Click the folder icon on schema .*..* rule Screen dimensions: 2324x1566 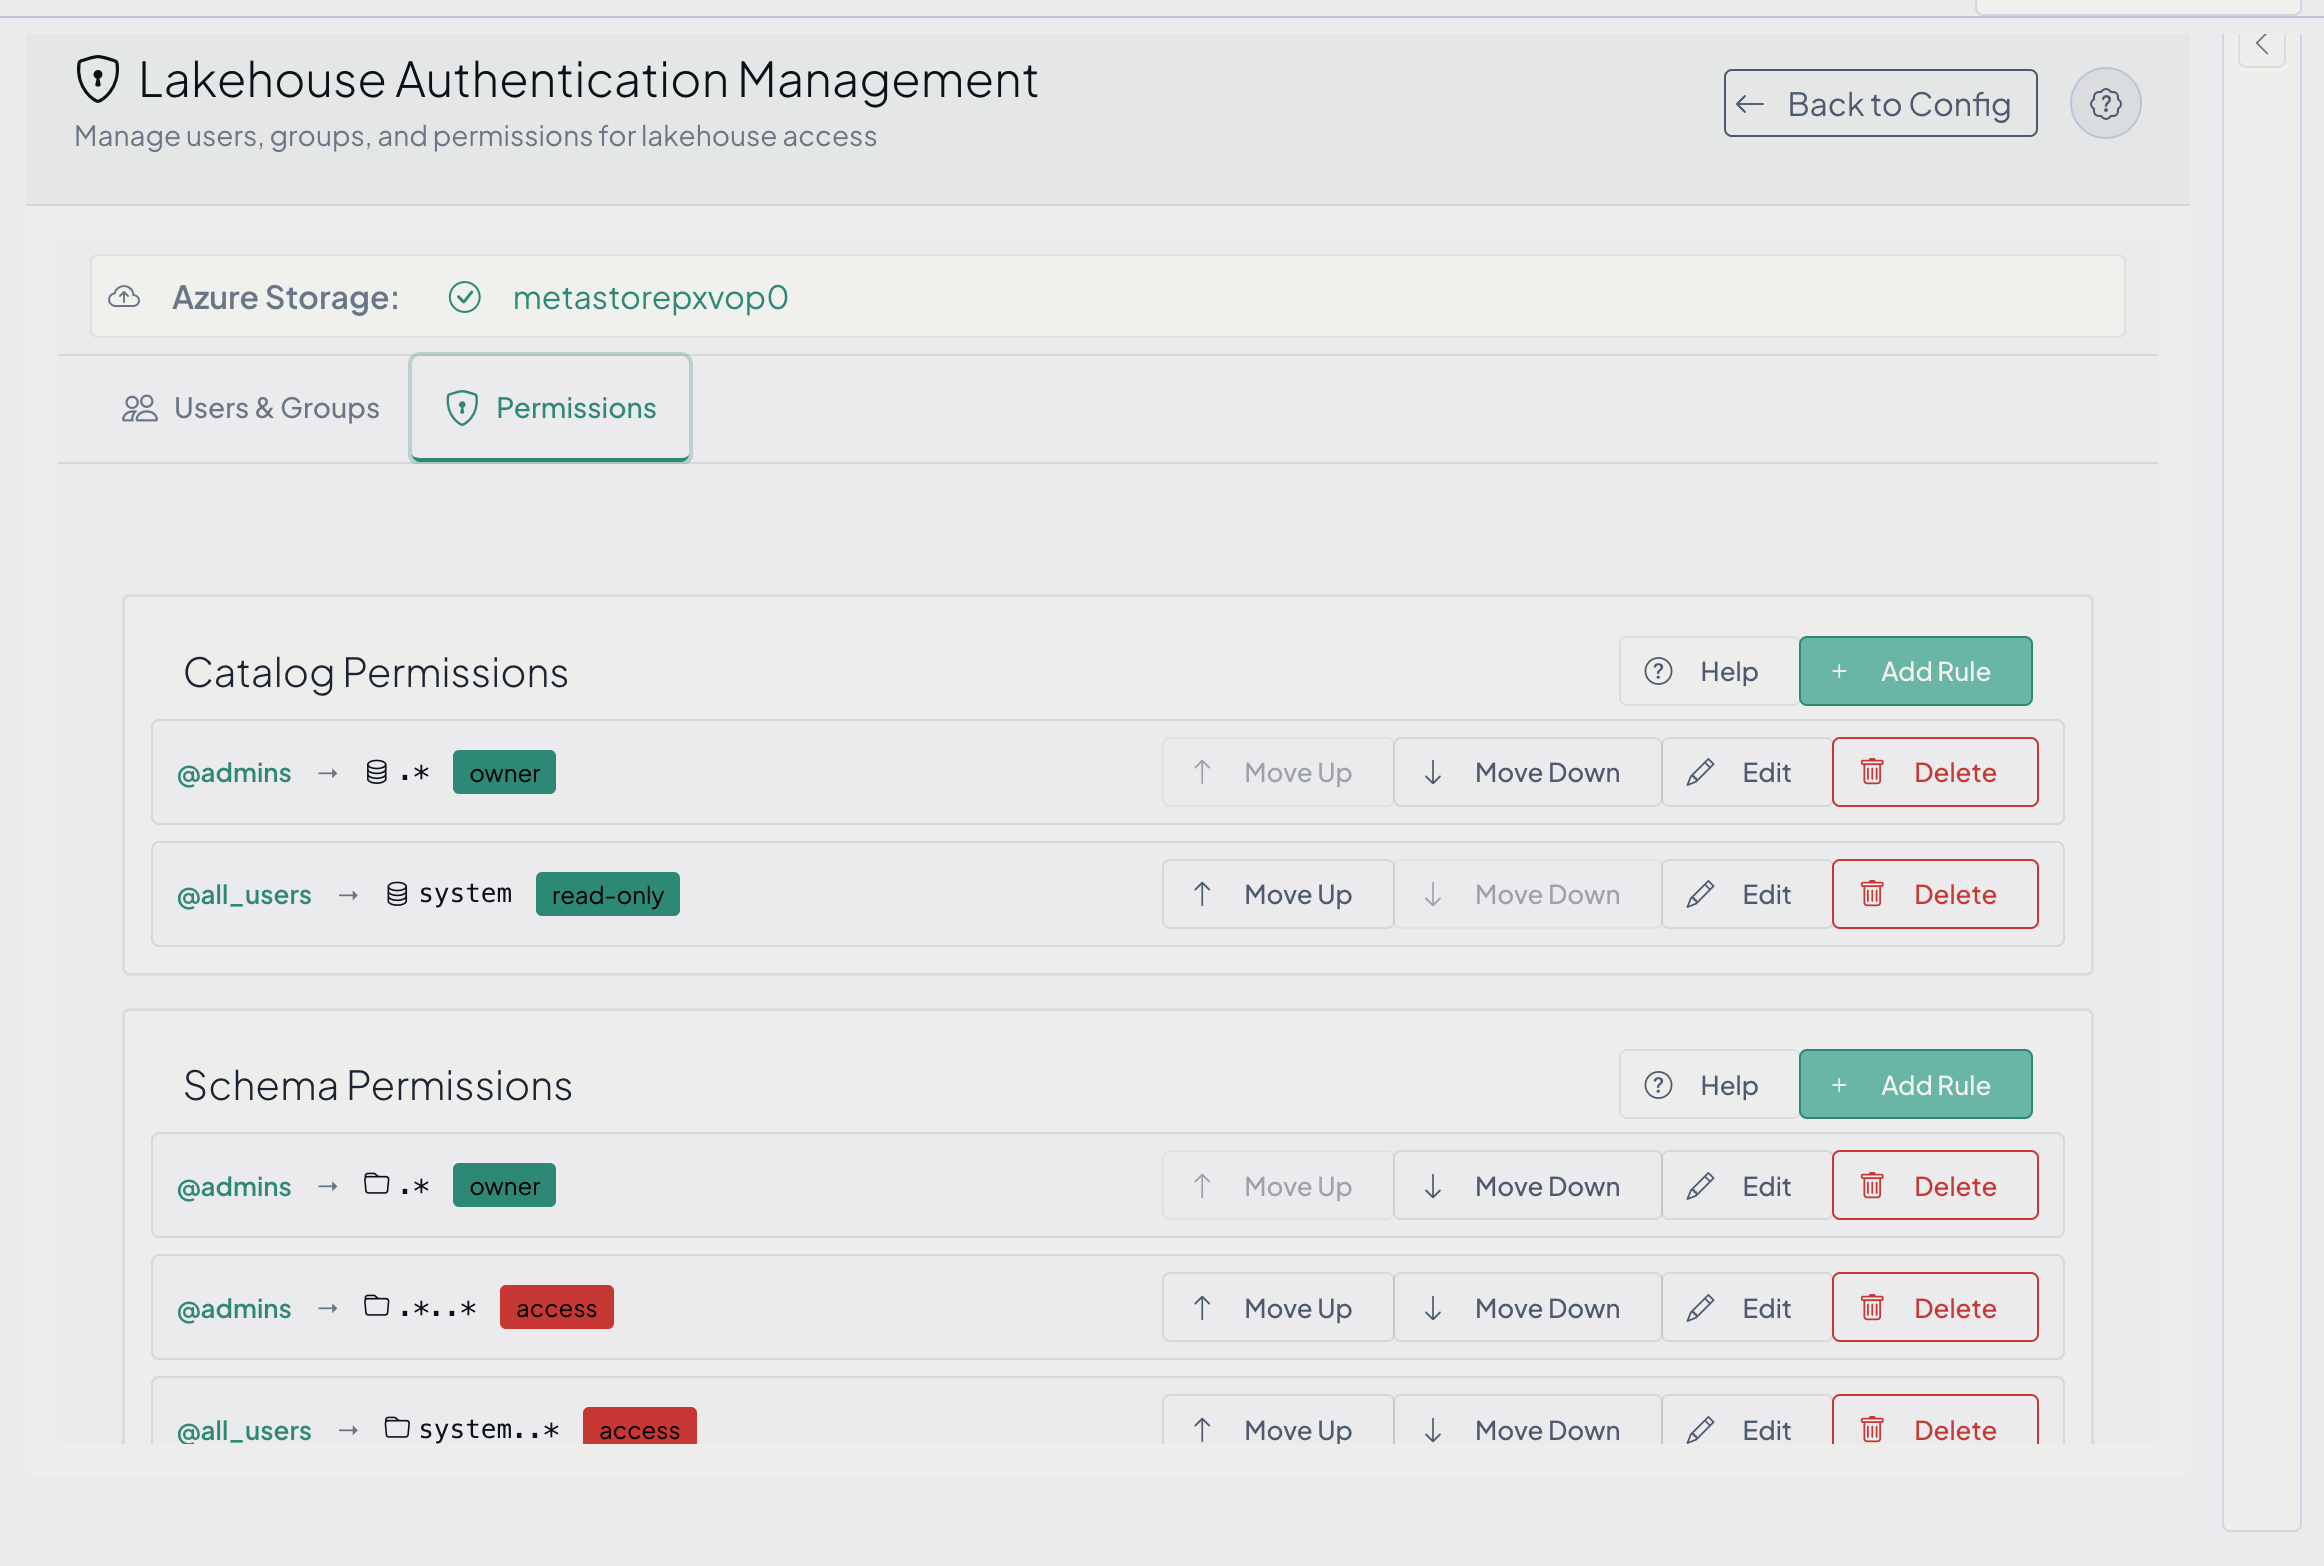(x=376, y=1306)
